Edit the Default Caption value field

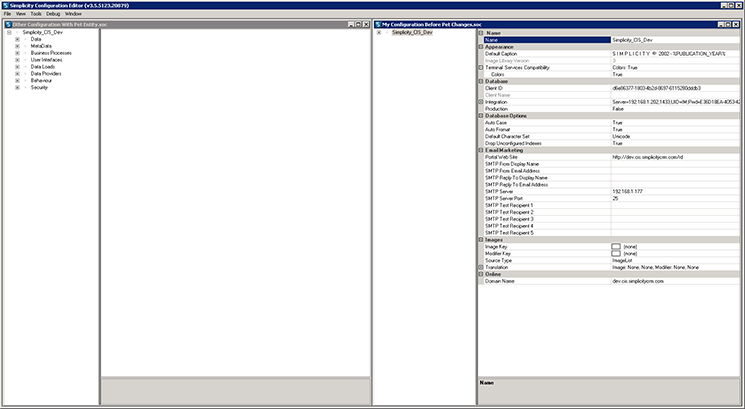pos(675,54)
